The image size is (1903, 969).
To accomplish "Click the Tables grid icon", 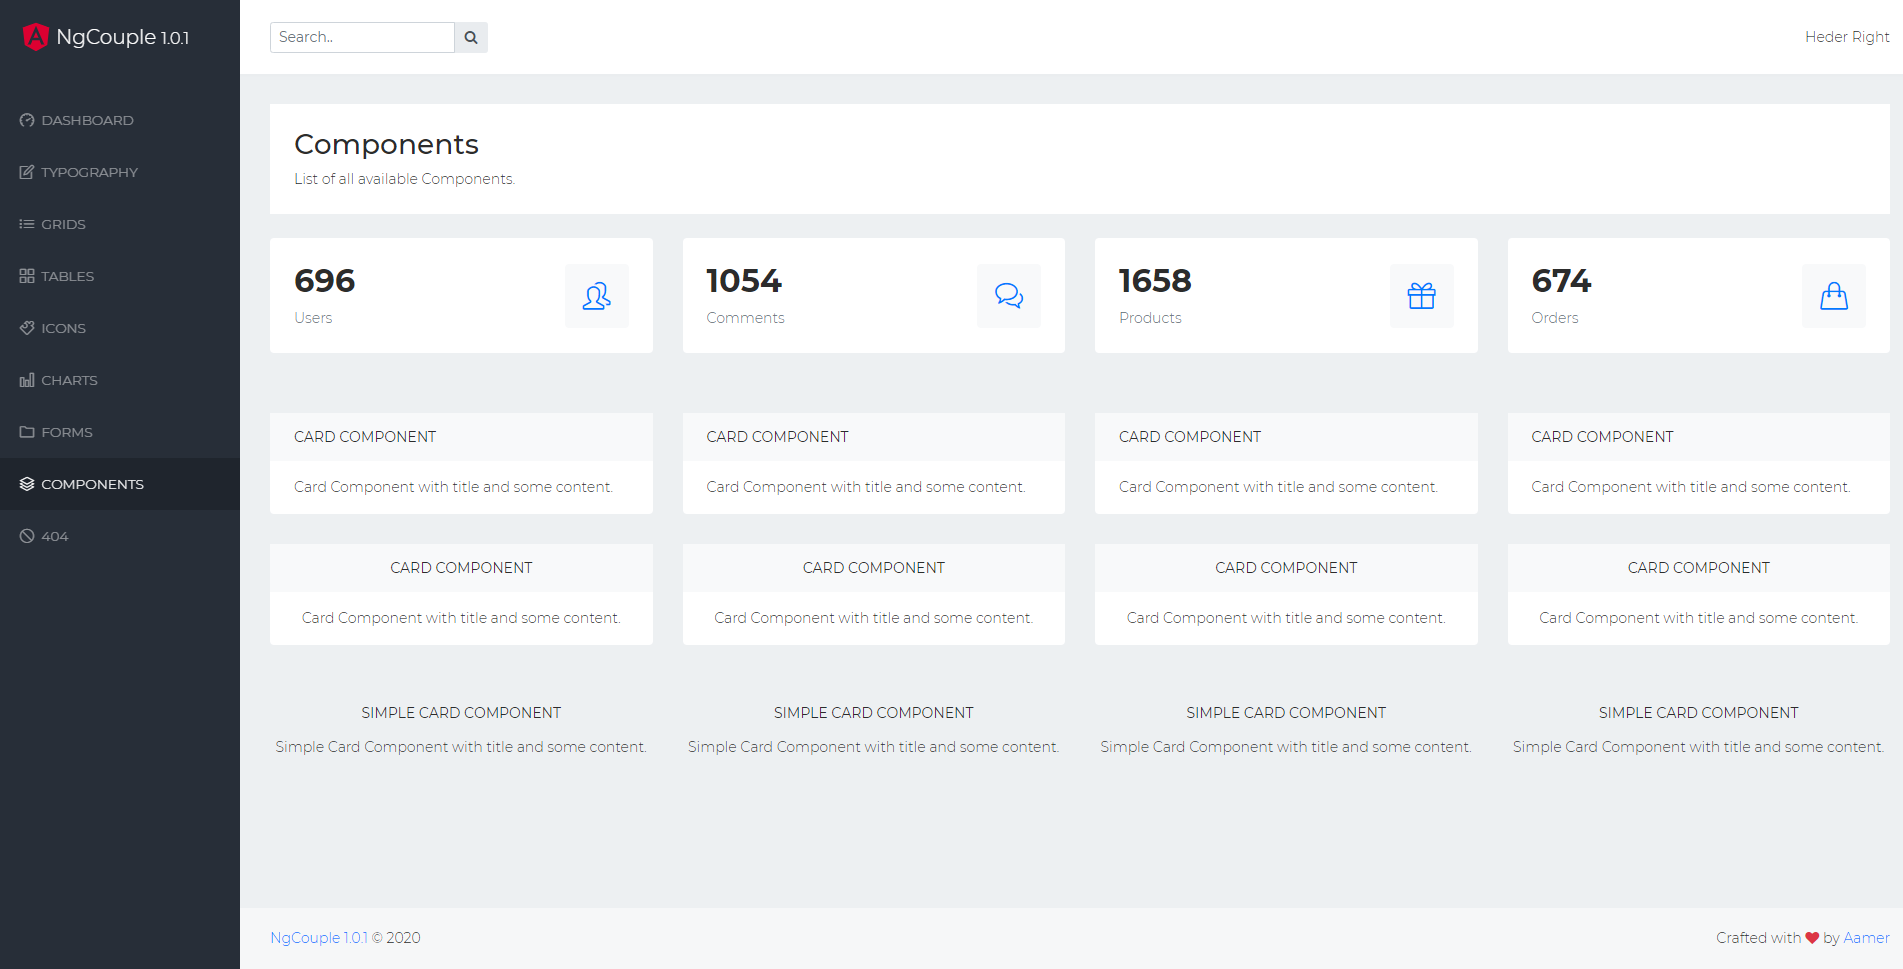I will tap(27, 276).
